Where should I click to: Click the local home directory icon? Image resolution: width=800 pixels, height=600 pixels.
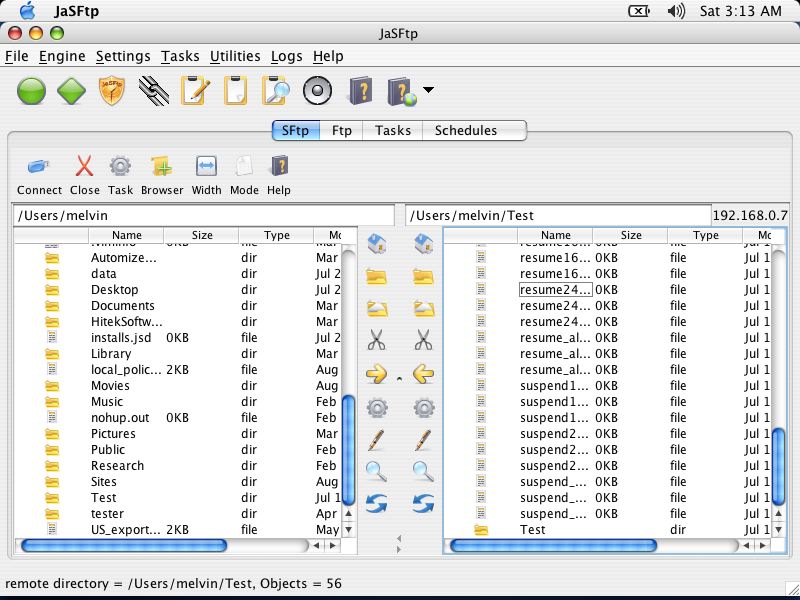point(377,244)
